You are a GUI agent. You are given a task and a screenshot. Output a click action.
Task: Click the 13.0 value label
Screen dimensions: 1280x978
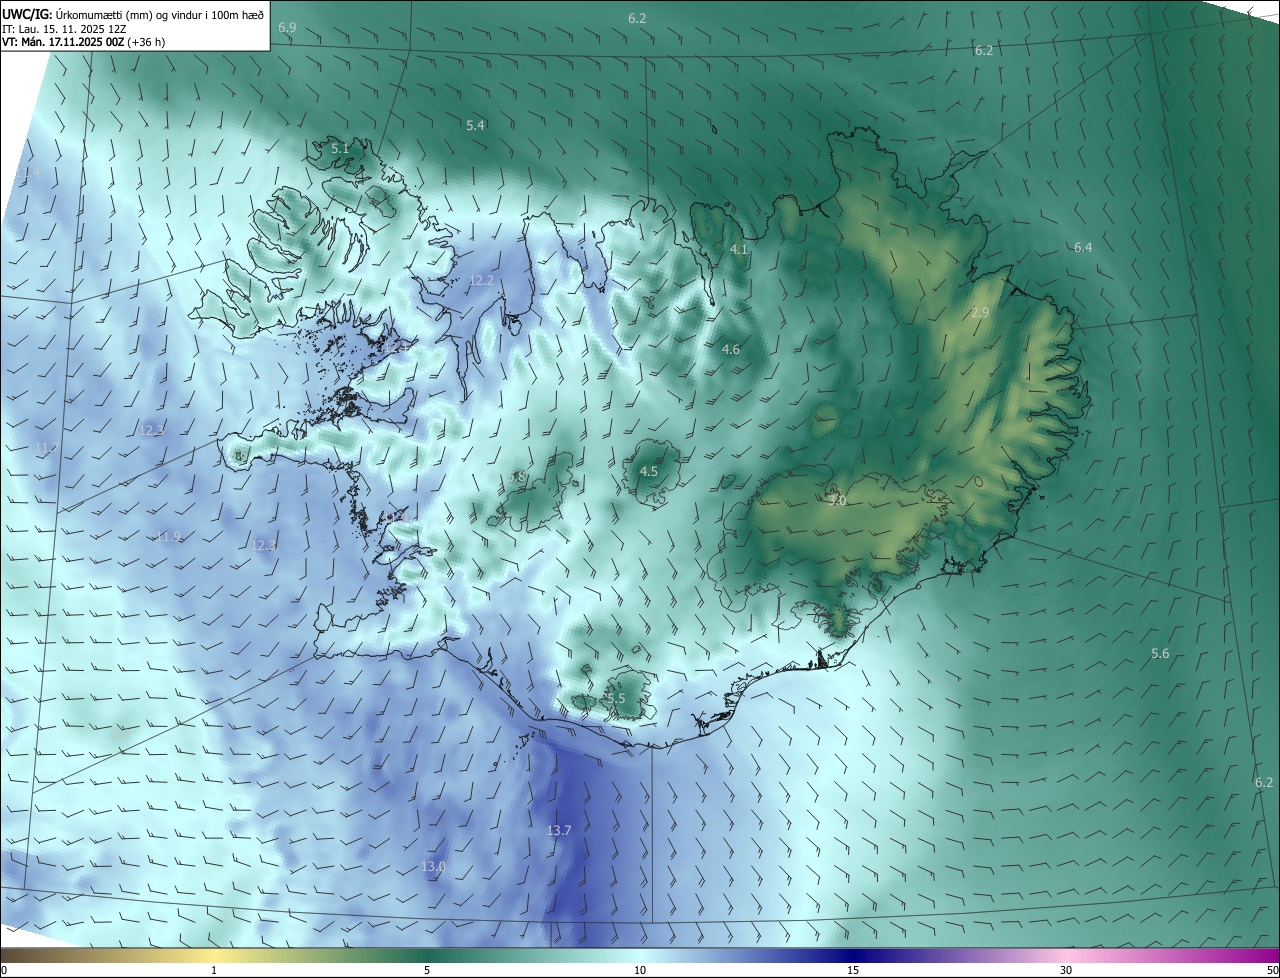coord(433,866)
